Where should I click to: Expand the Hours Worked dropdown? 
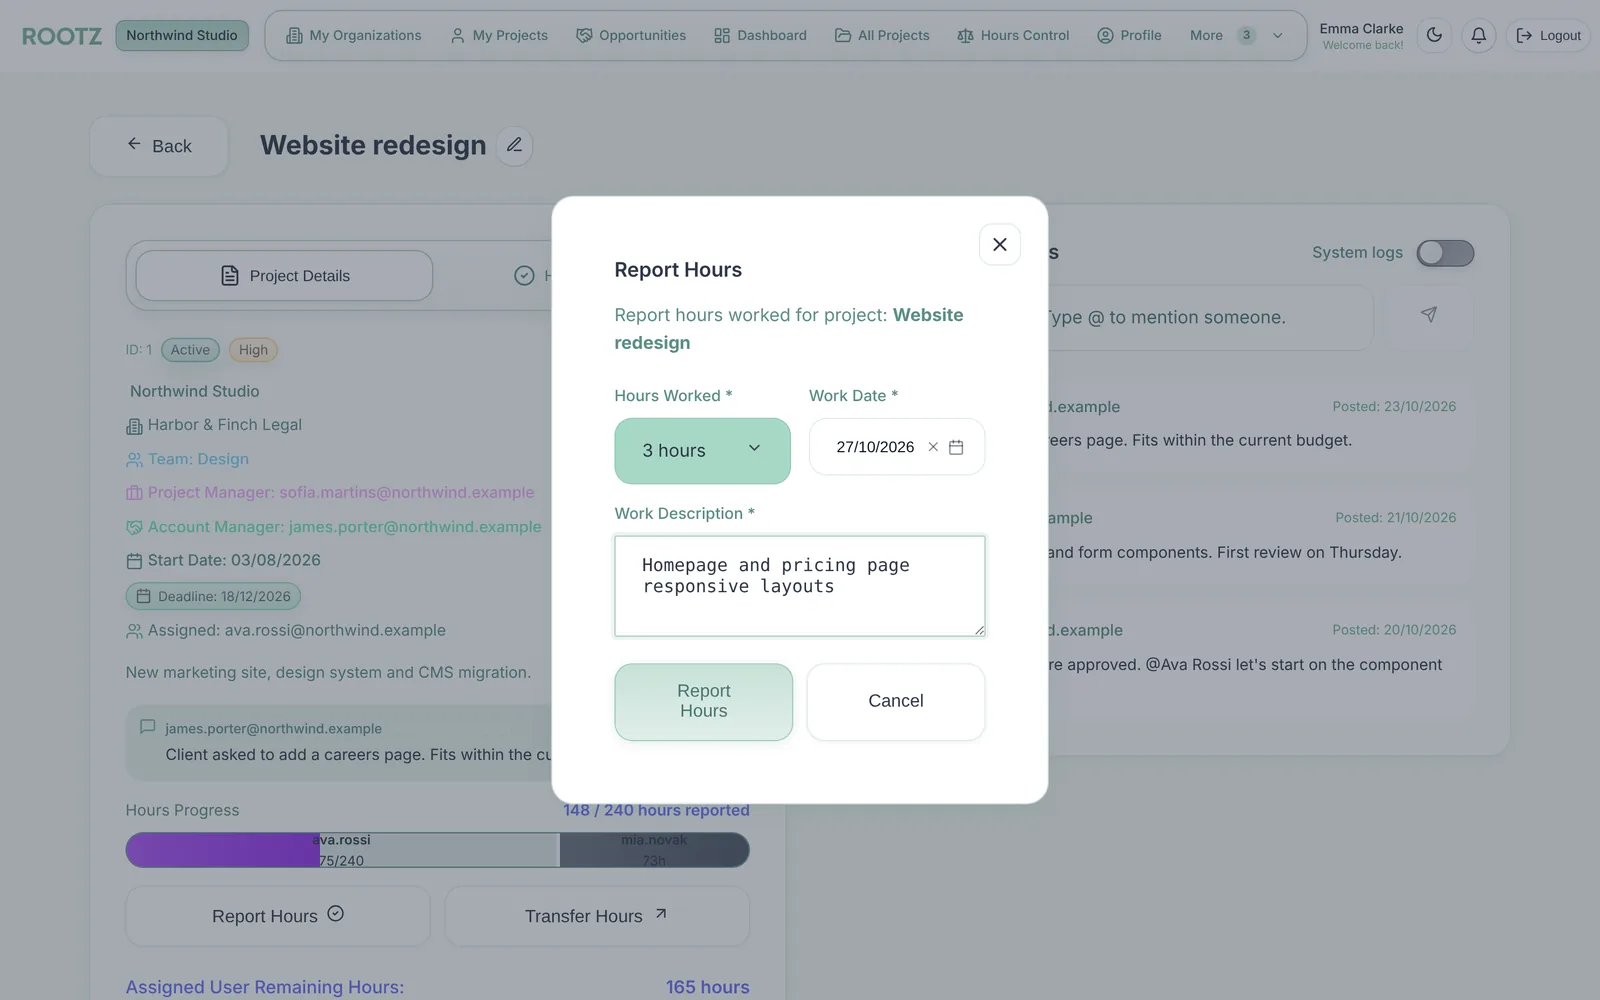coord(702,451)
